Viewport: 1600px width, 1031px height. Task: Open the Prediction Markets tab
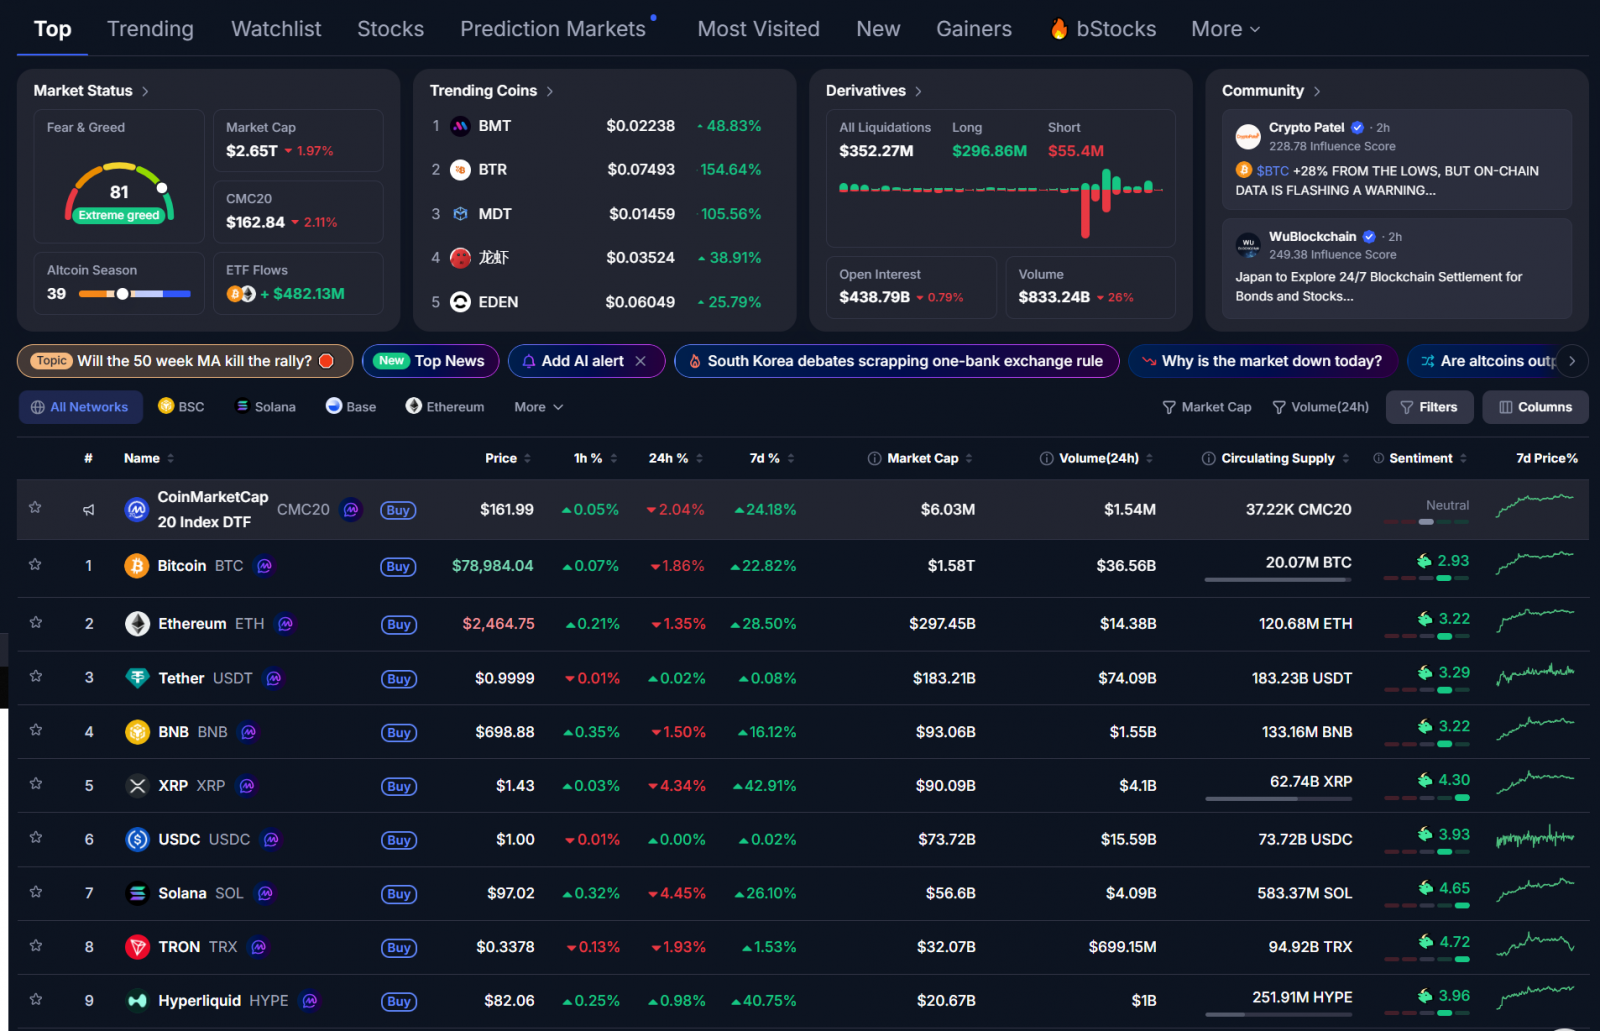click(x=553, y=29)
